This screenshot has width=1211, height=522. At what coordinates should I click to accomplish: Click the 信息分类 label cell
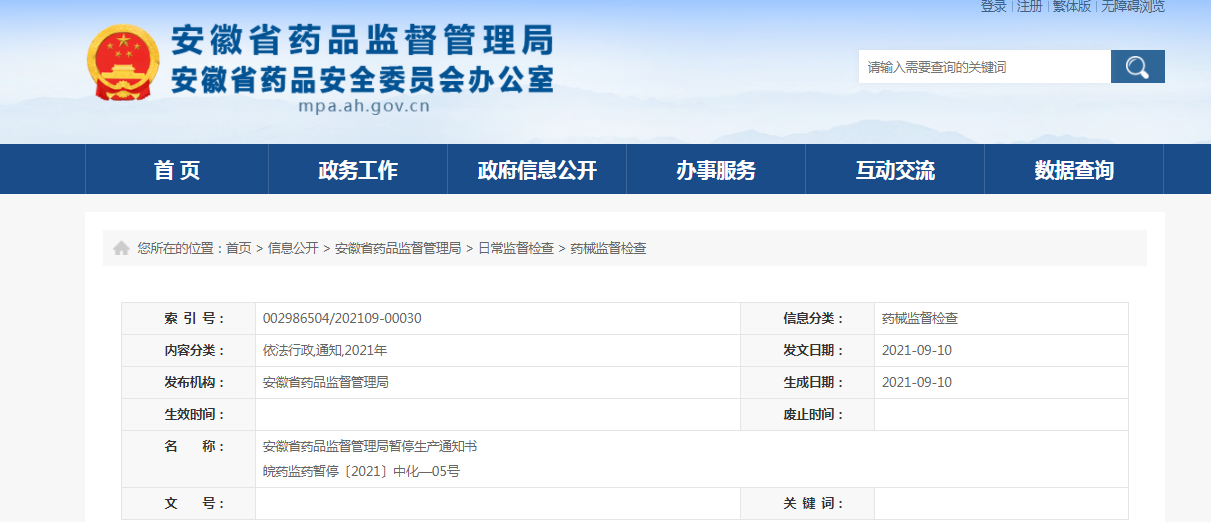pyautogui.click(x=808, y=319)
